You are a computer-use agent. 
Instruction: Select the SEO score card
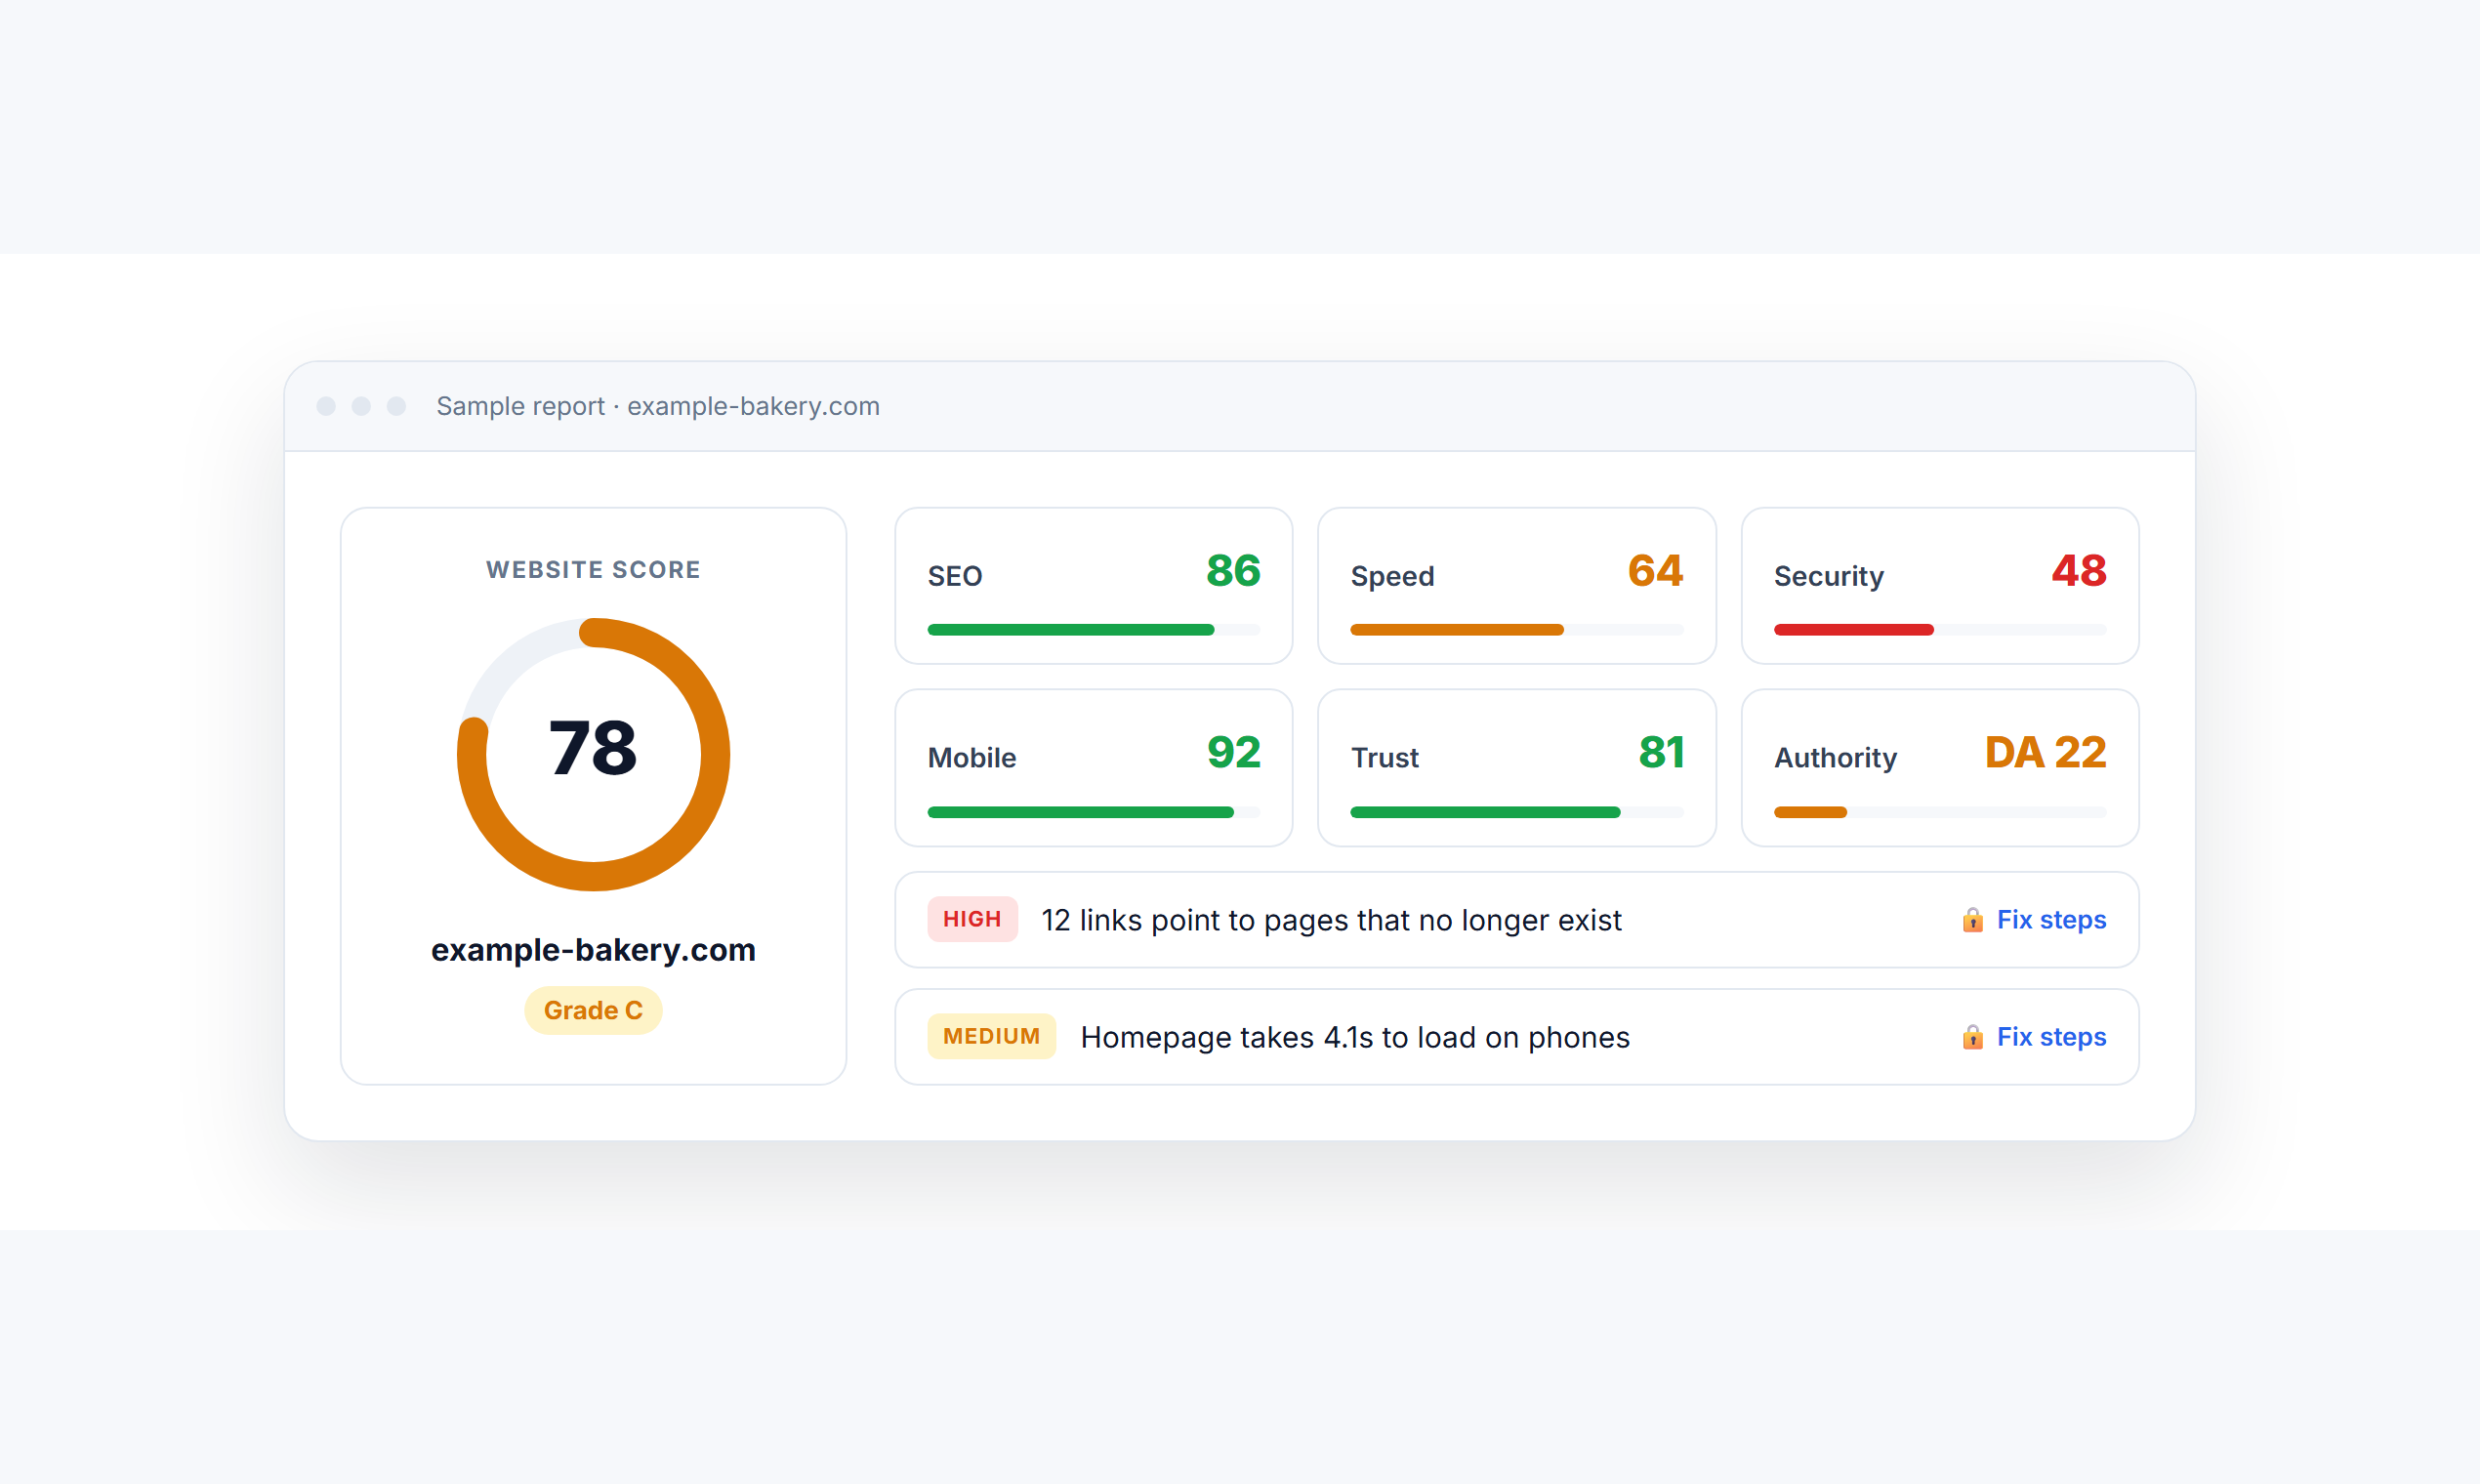(1094, 586)
